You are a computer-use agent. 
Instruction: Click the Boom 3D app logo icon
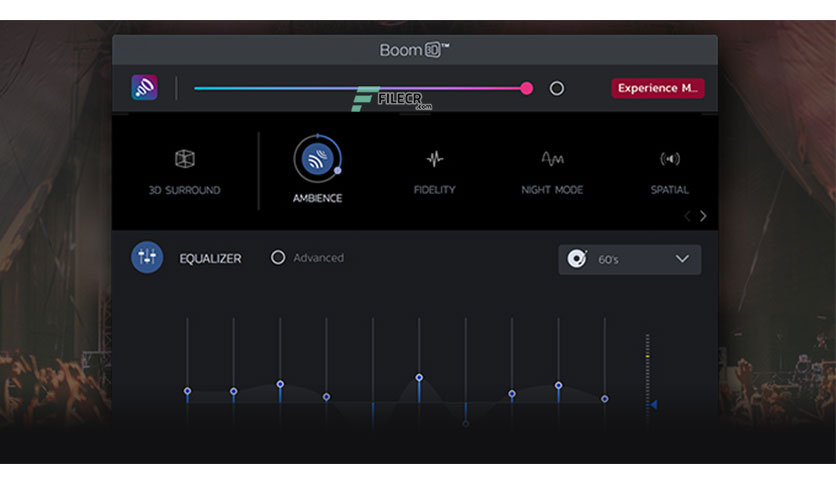coord(144,87)
